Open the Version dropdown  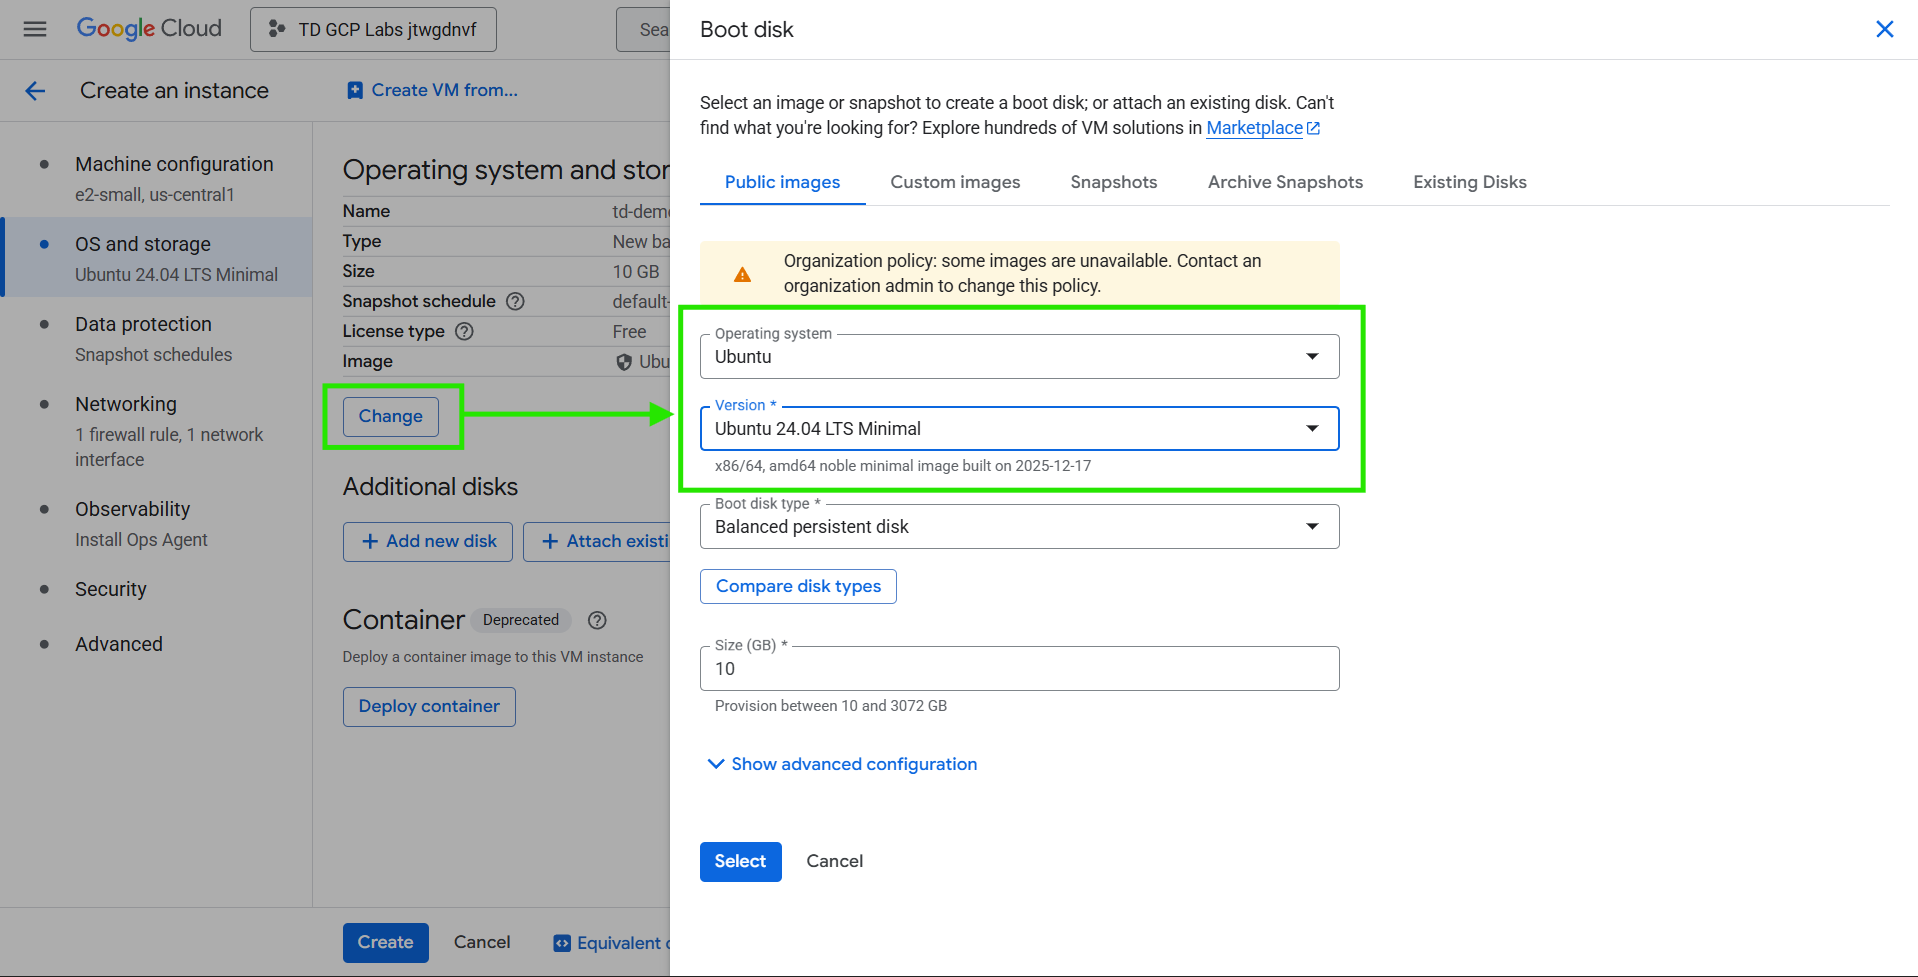(1018, 429)
